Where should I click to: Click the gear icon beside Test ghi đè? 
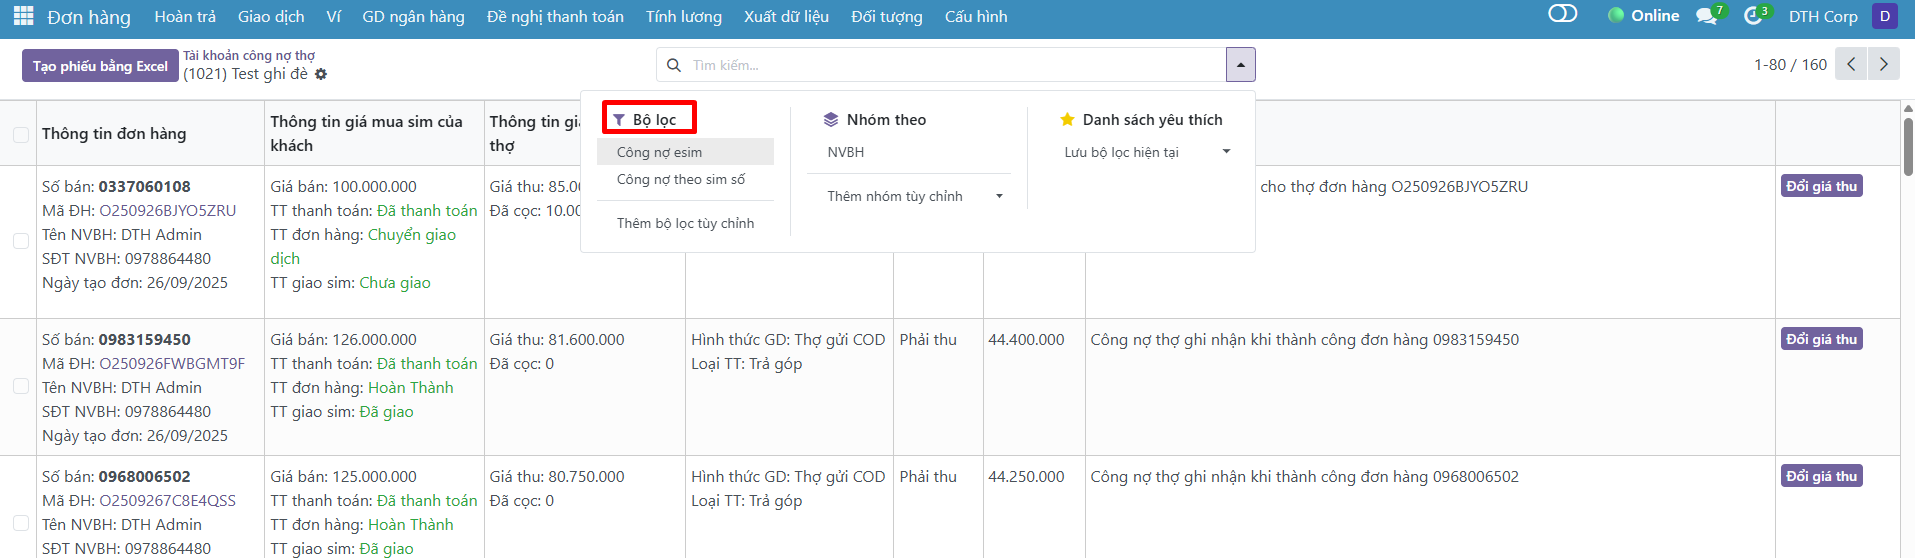pyautogui.click(x=321, y=74)
